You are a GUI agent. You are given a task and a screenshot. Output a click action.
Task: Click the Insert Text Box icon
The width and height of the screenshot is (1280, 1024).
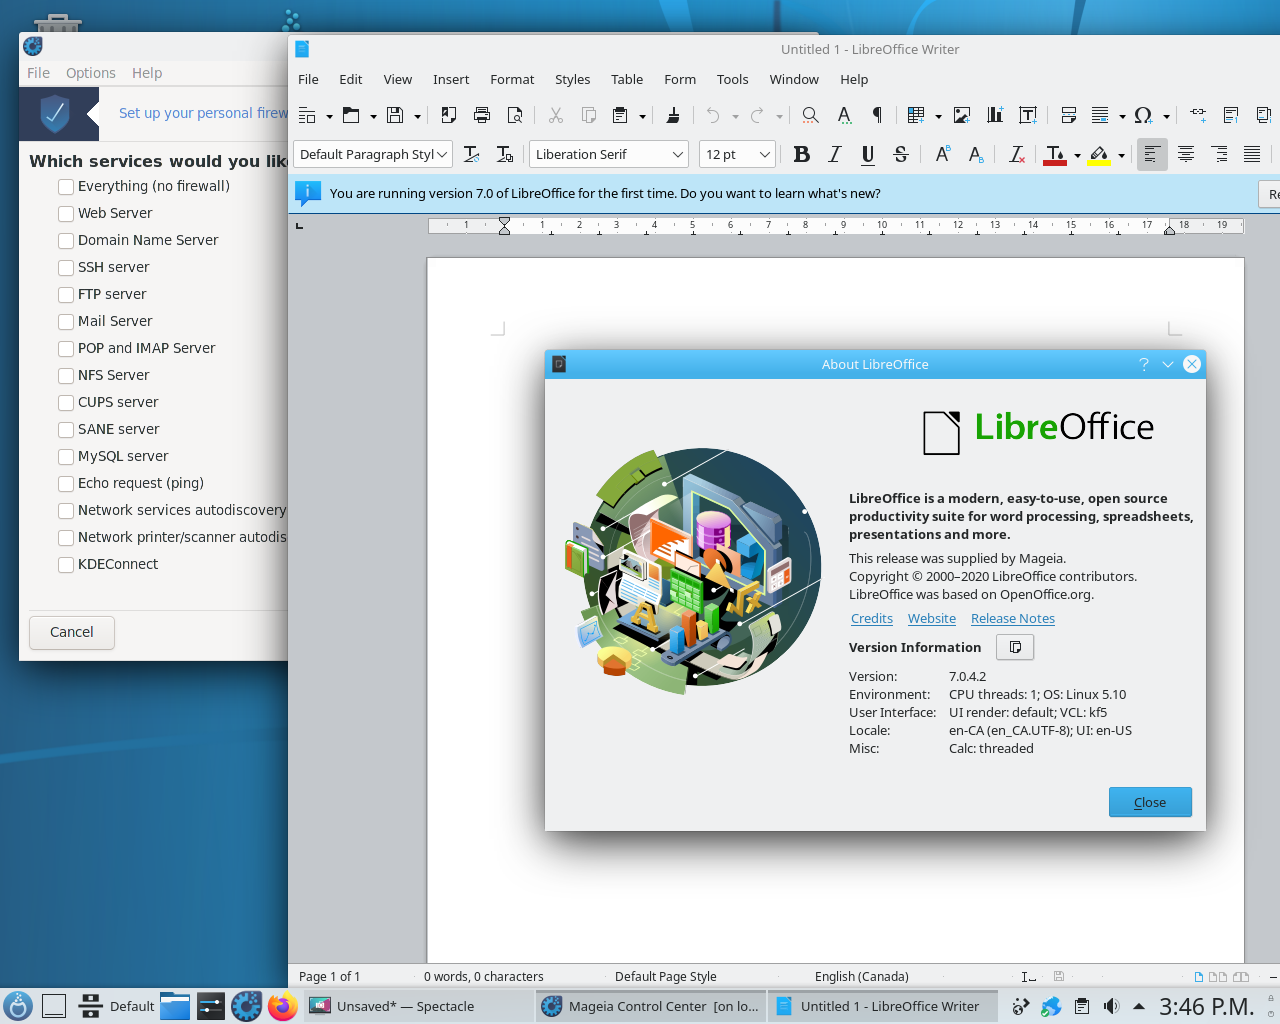pos(1028,115)
